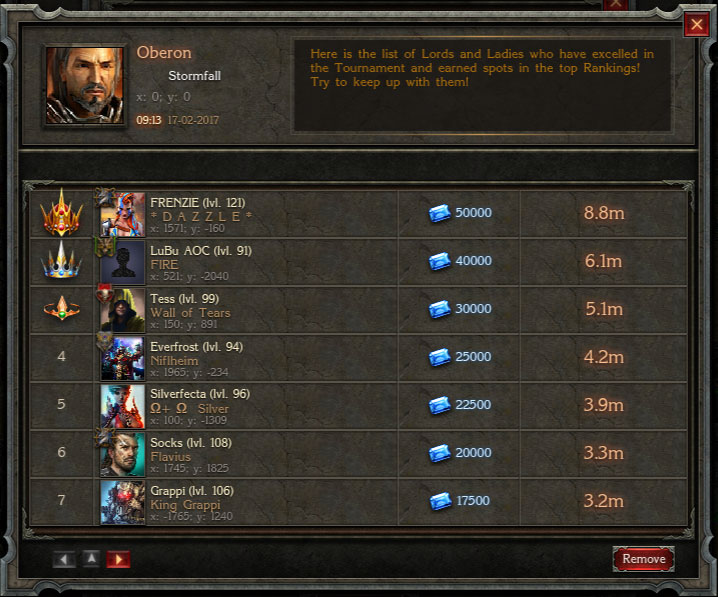This screenshot has width=718, height=597.
Task: Go to the previous message arrow
Action: (x=64, y=559)
